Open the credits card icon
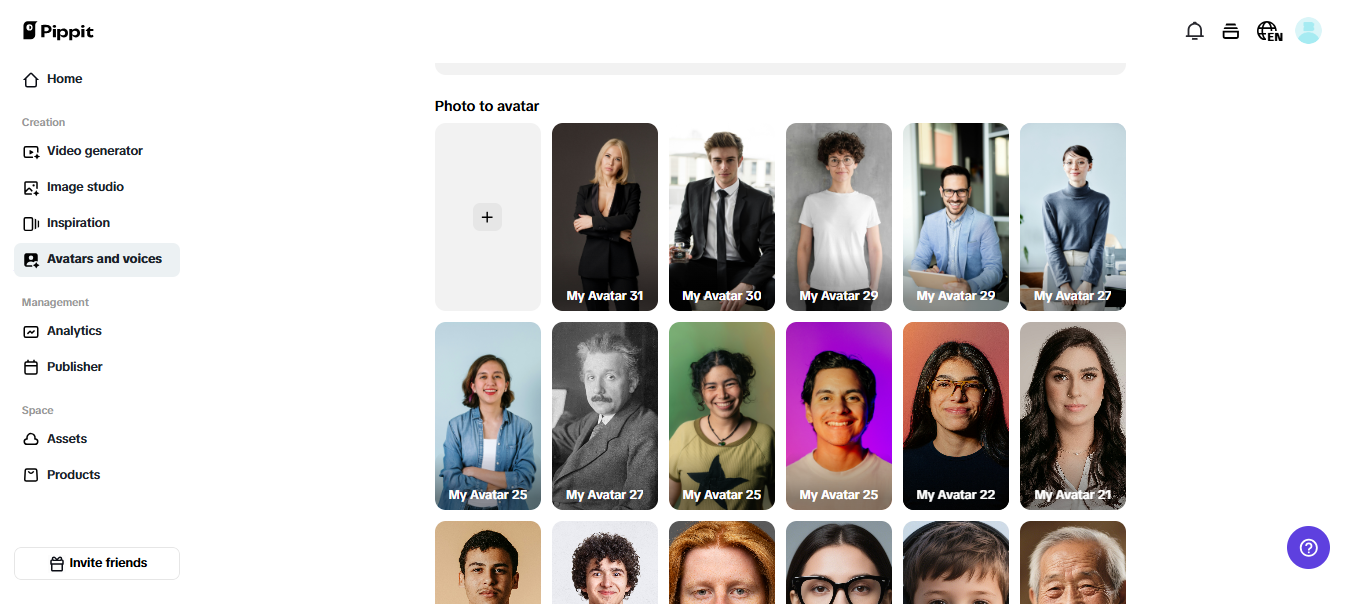This screenshot has width=1365, height=604. tap(1231, 31)
